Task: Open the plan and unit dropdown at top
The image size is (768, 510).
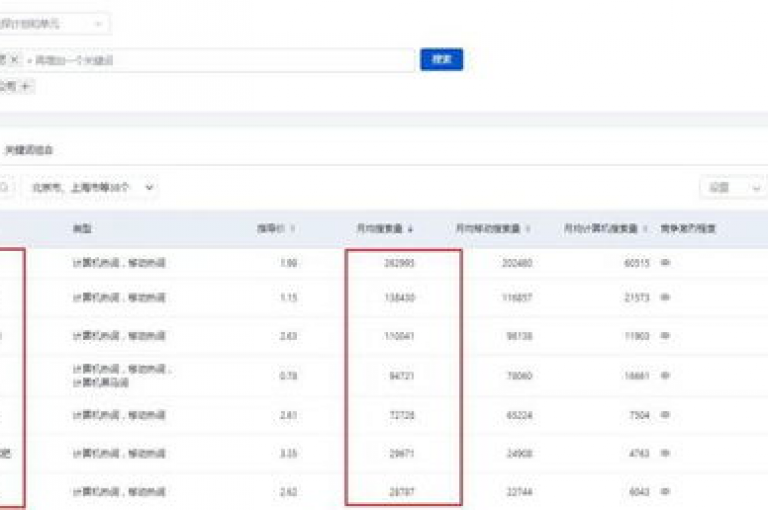Action: 54,24
